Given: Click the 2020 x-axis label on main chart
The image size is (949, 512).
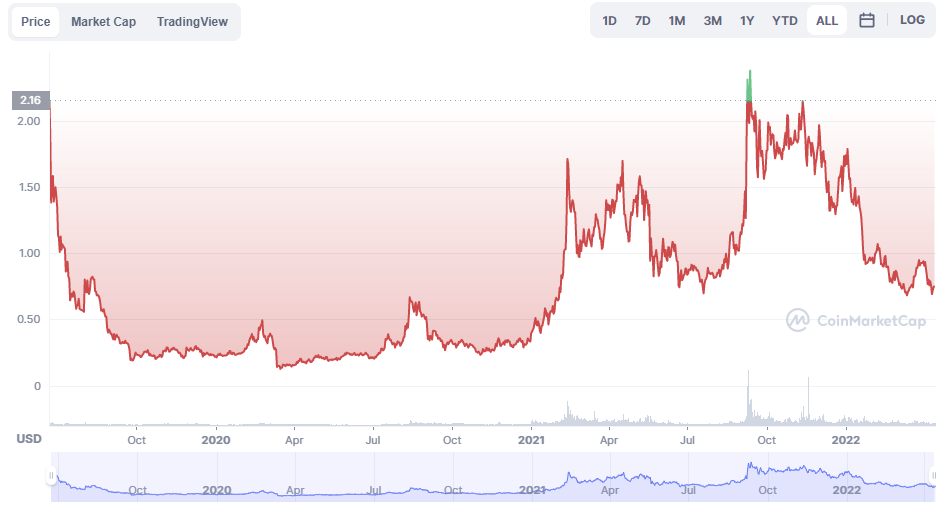Looking at the screenshot, I should point(215,440).
